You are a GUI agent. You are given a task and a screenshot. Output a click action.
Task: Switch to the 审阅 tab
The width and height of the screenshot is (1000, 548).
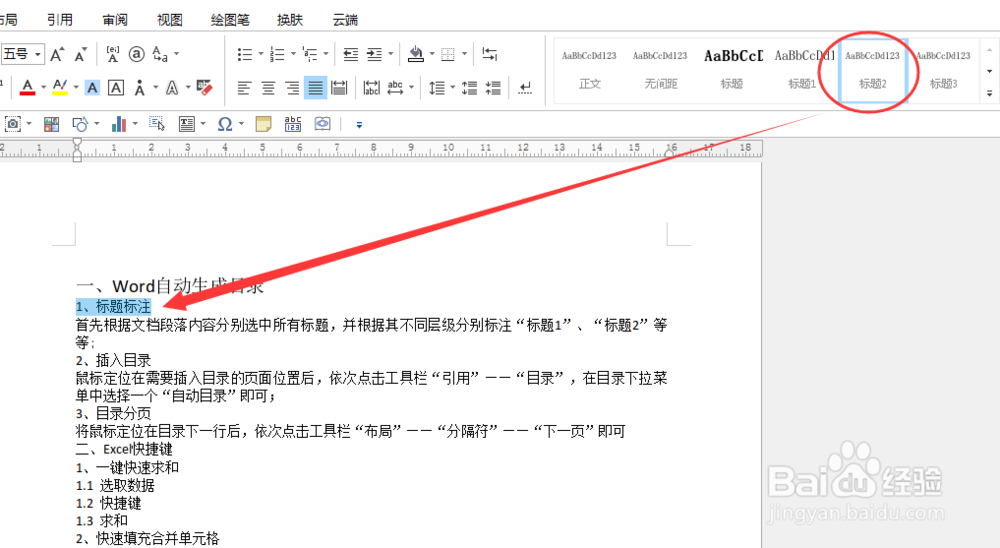click(x=115, y=20)
